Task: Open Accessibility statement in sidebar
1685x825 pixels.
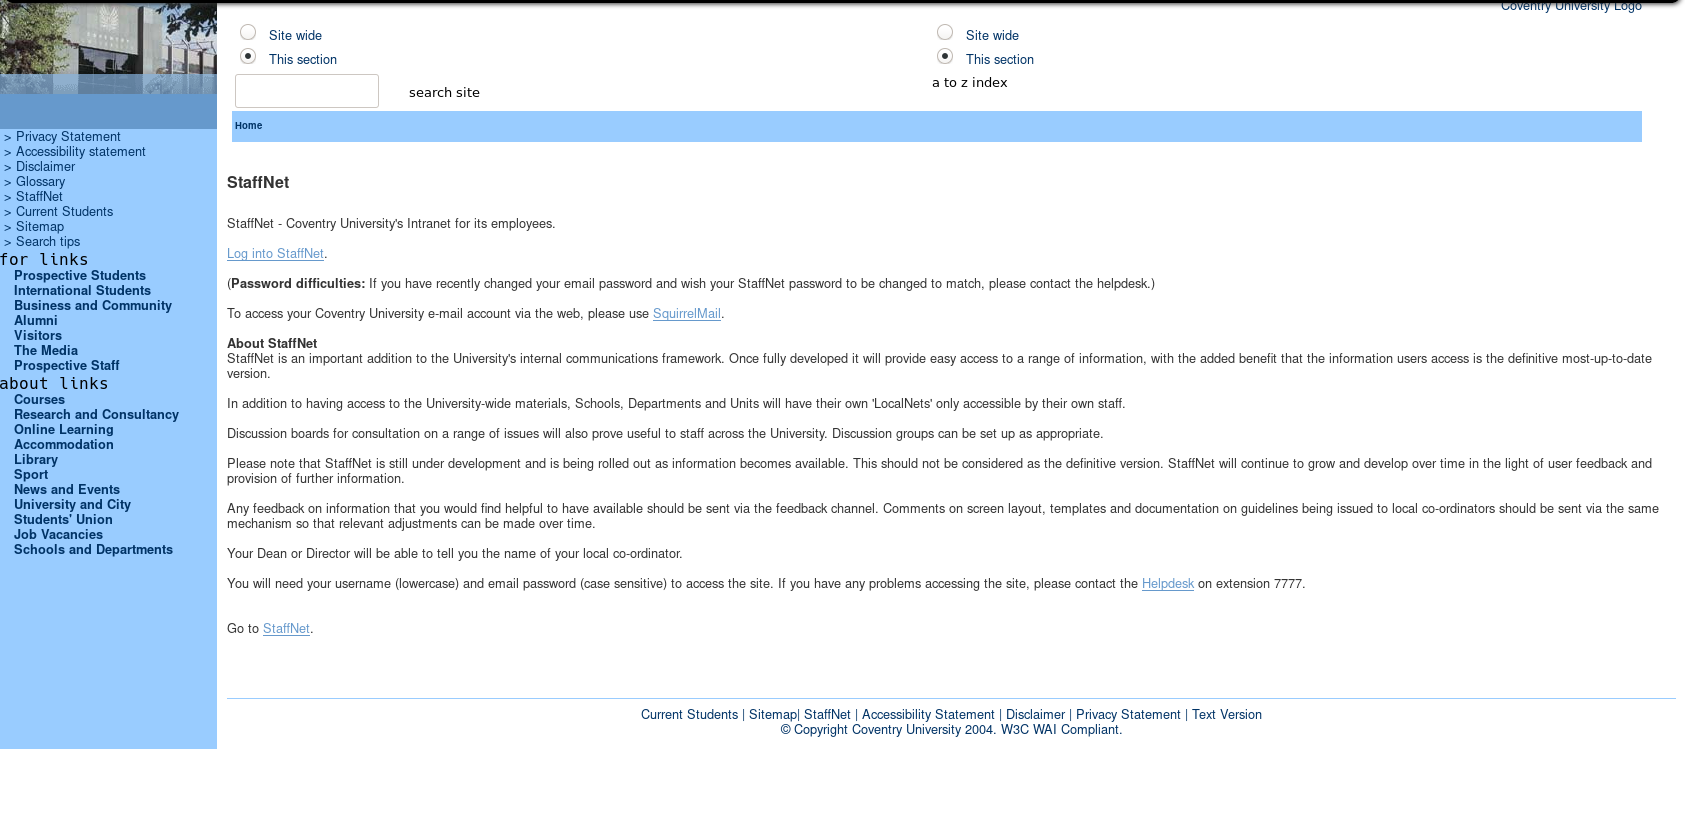Action: (81, 152)
